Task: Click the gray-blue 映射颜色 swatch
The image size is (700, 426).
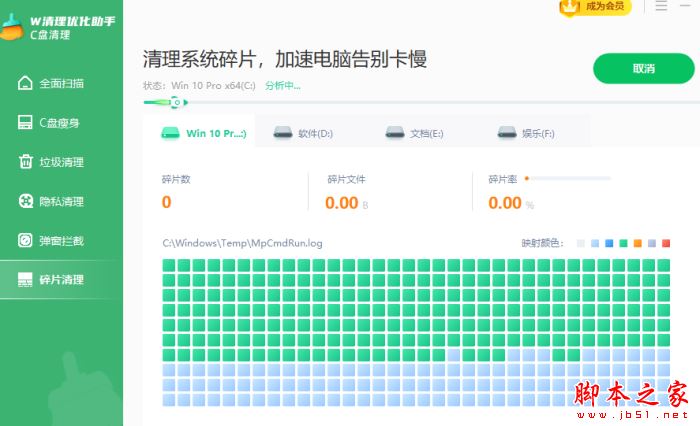Action: coord(652,243)
